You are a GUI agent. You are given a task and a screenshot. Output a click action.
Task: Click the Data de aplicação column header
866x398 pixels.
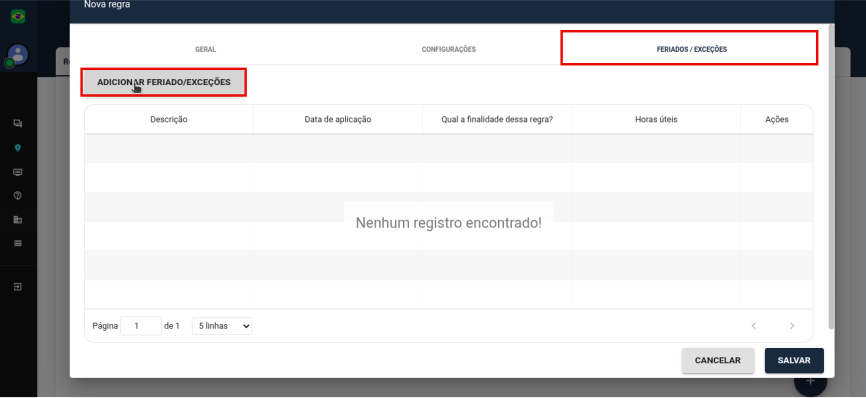coord(338,119)
